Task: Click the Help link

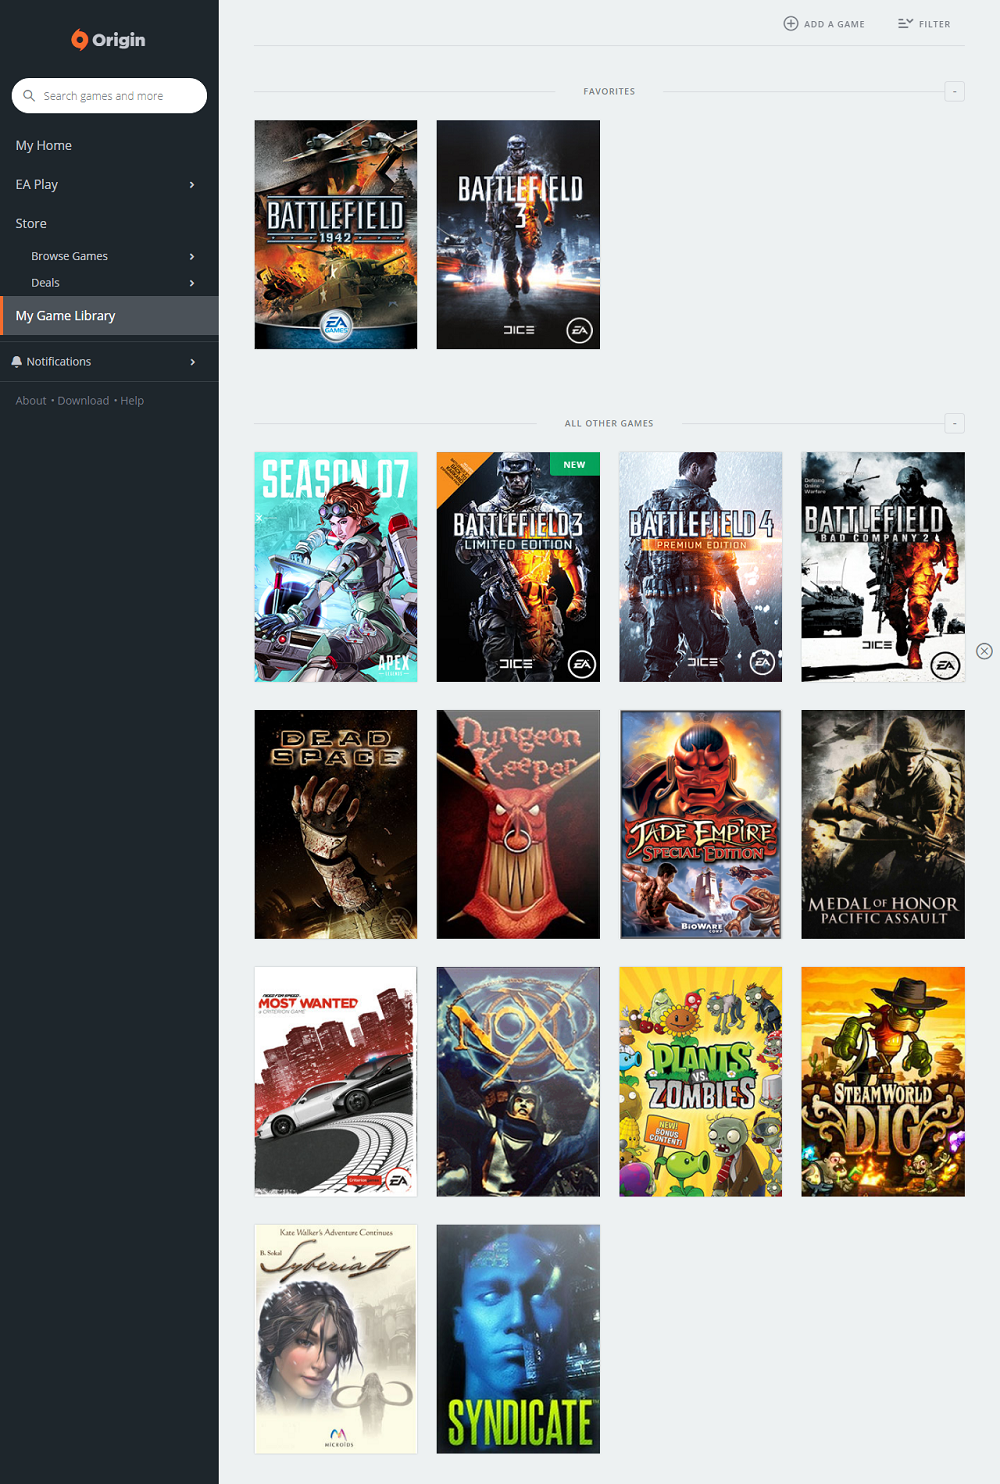Action: (x=132, y=401)
